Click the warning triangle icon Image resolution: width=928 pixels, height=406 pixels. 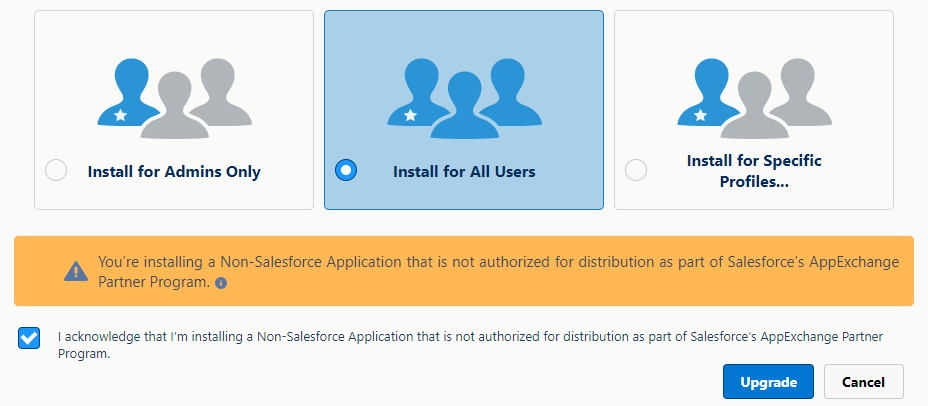pyautogui.click(x=76, y=271)
